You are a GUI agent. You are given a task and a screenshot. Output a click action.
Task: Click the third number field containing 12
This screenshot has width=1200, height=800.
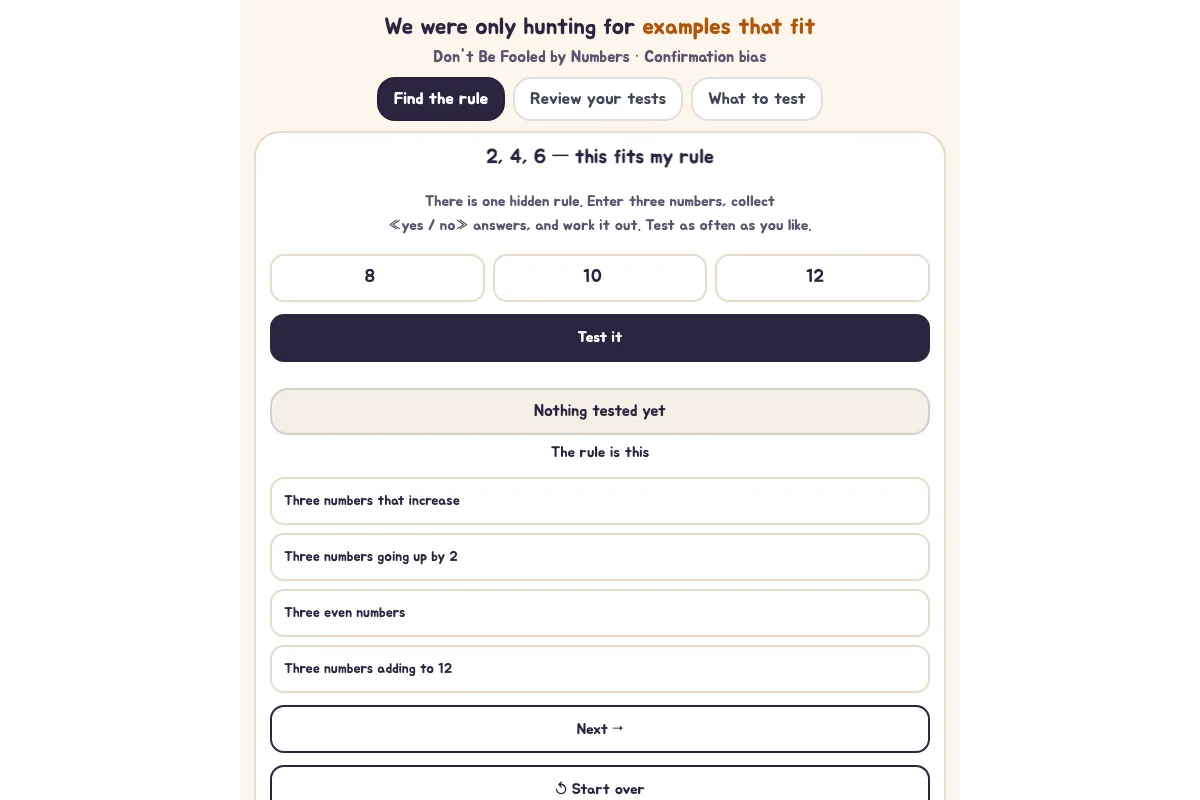(822, 277)
